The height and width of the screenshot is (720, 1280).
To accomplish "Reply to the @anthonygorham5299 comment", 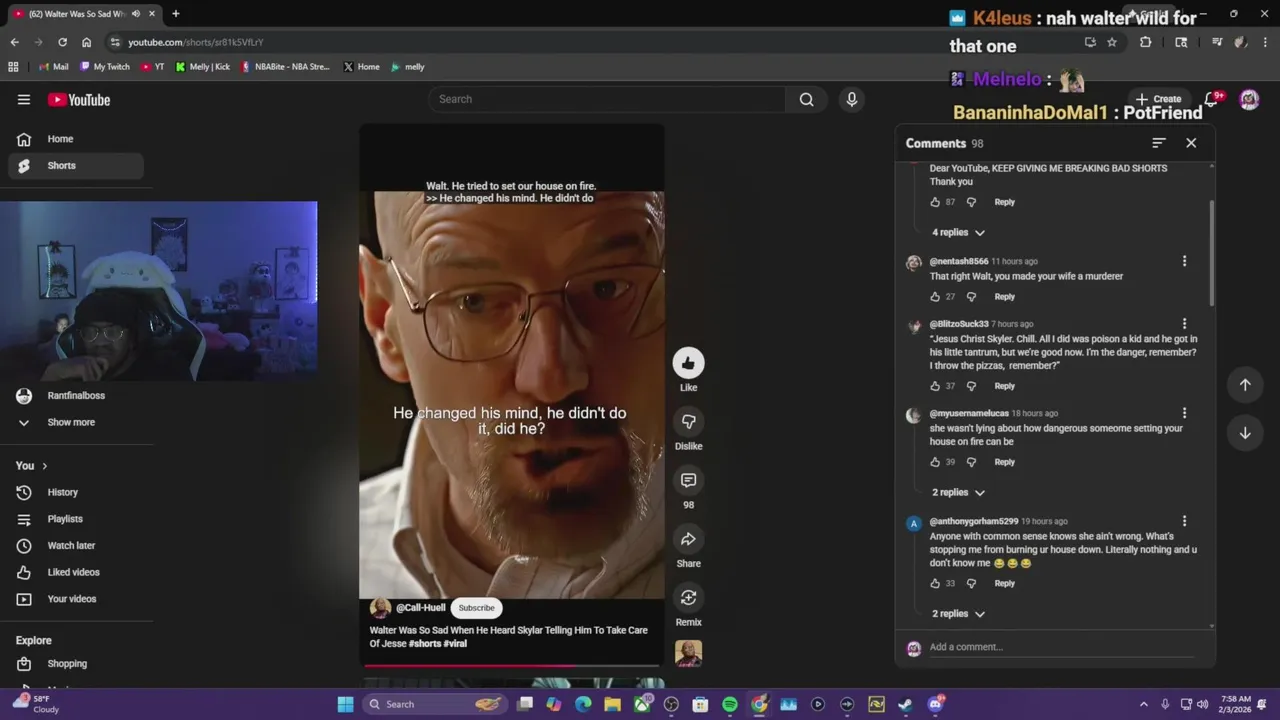I will pyautogui.click(x=1004, y=583).
